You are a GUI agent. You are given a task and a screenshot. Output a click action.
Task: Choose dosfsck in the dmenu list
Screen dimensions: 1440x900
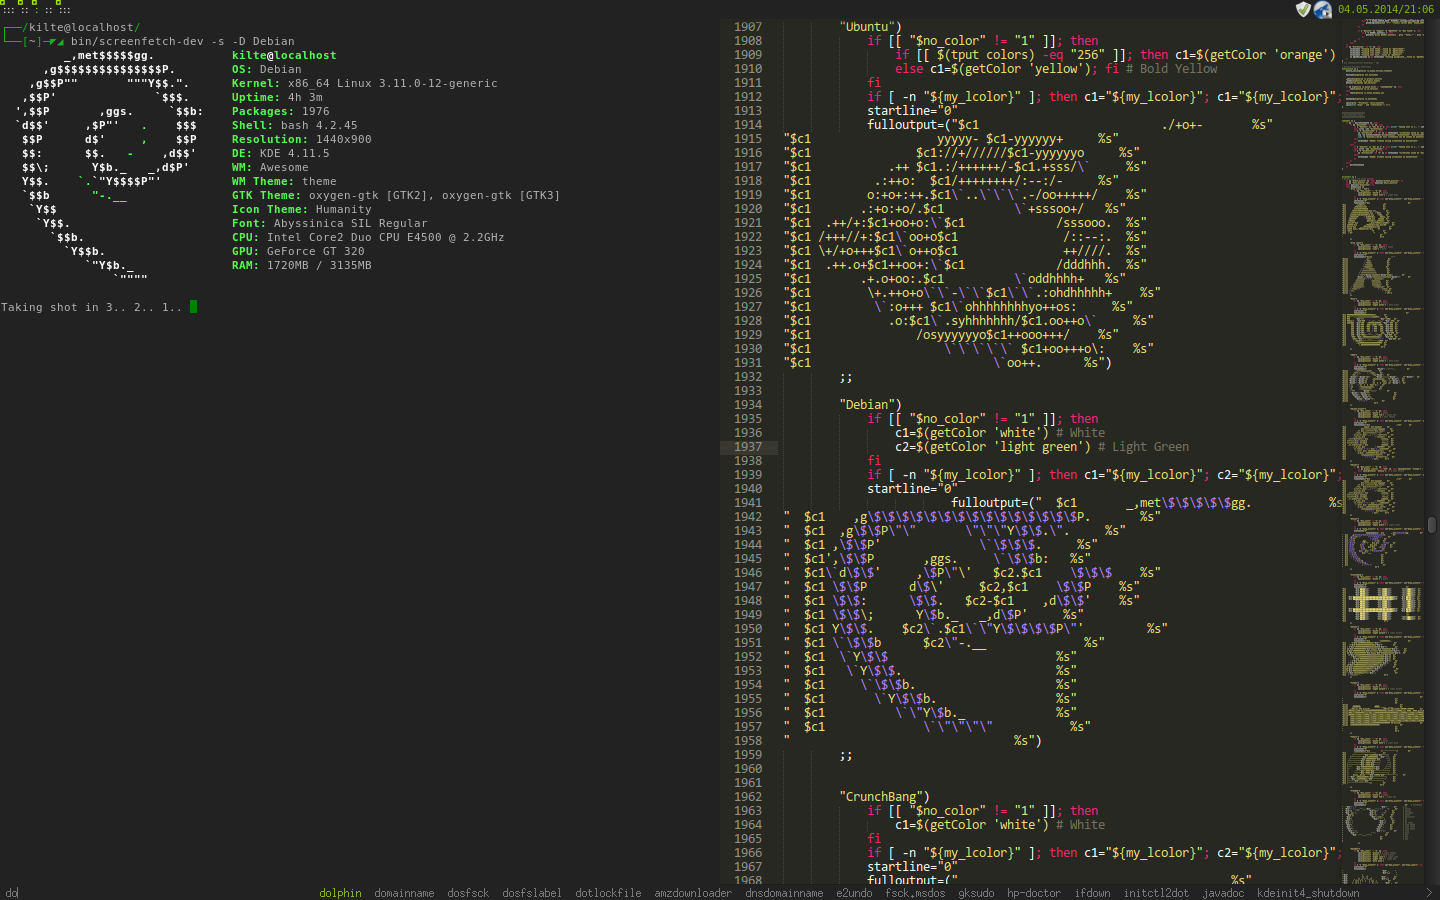tap(468, 893)
